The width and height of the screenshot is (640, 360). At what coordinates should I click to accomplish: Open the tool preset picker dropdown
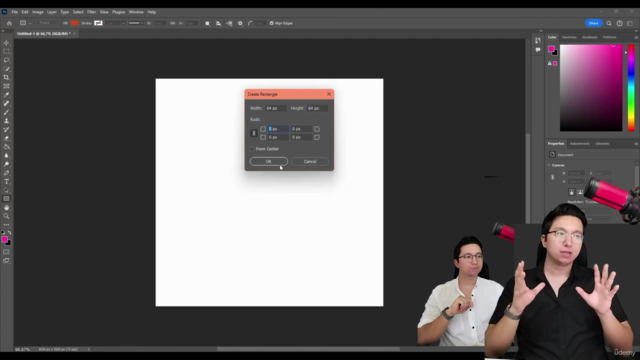[25, 23]
